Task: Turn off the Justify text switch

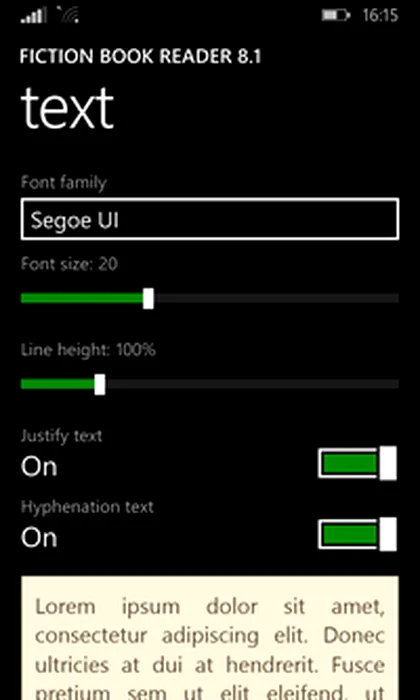Action: 358,463
